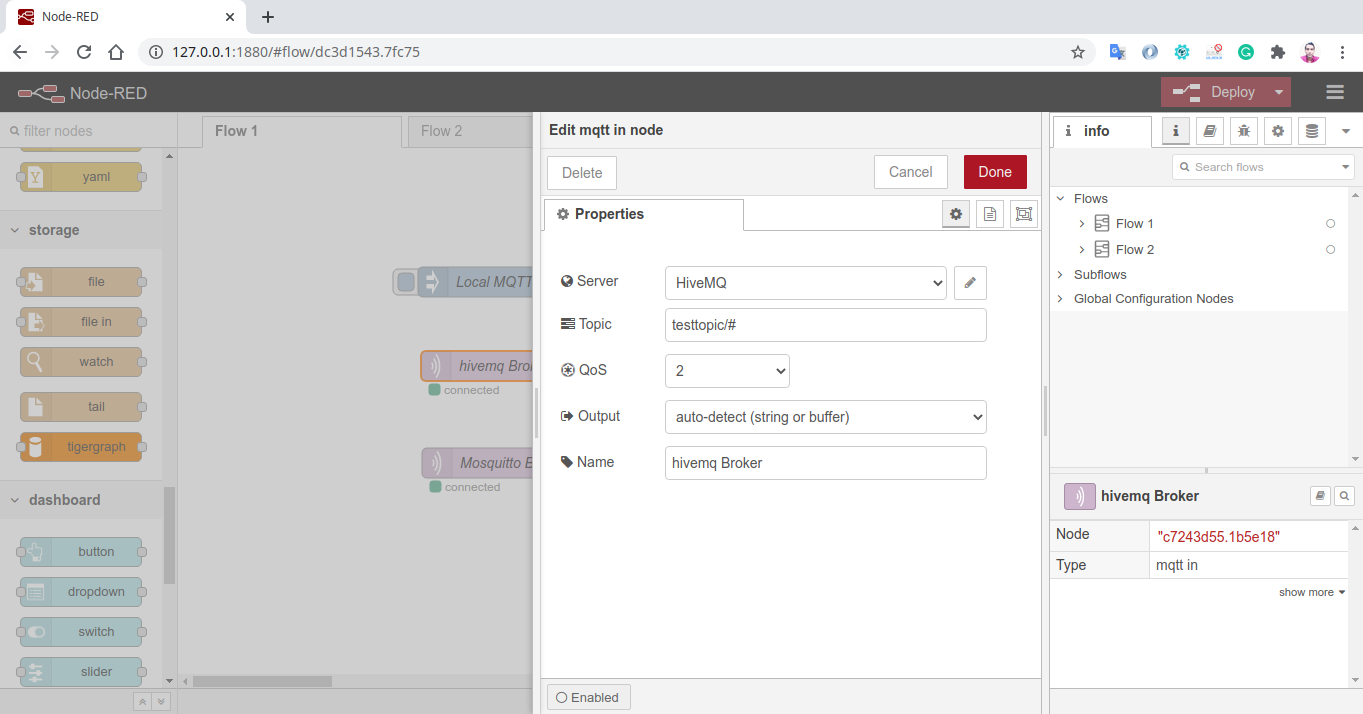1363x714 pixels.
Task: Collapse the storage palette category
Action: [81, 230]
